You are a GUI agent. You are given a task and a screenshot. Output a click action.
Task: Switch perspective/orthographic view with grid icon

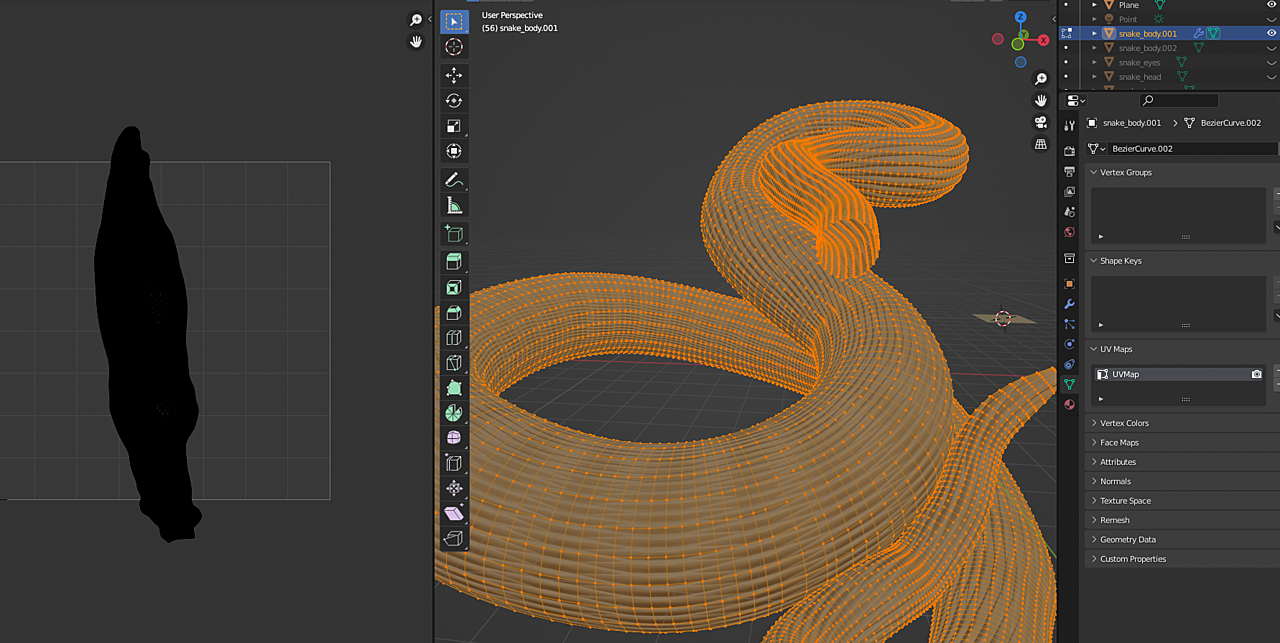(1041, 144)
